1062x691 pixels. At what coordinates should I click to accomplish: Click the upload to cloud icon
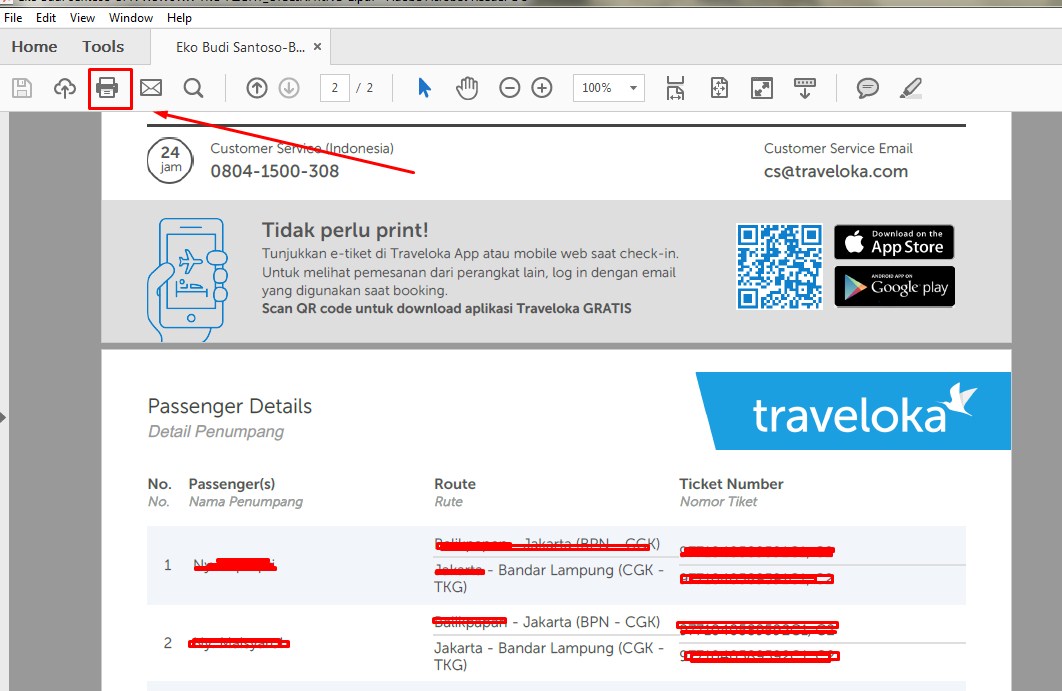click(x=64, y=88)
